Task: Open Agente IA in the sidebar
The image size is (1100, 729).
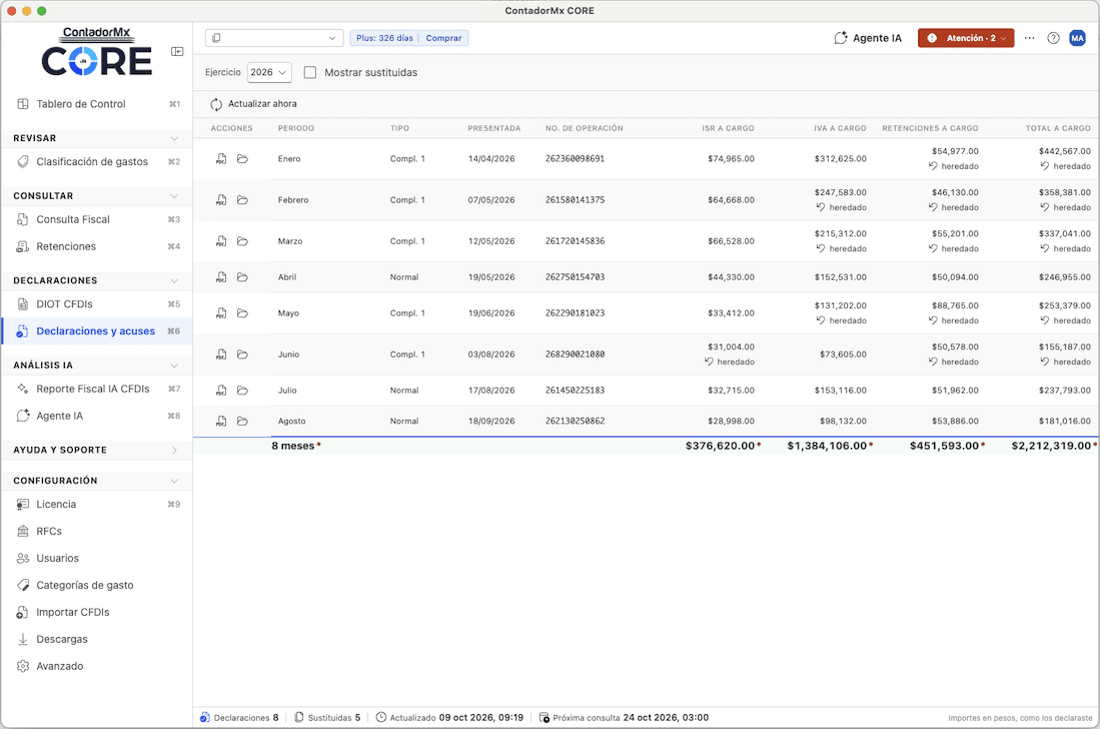Action: (x=97, y=416)
